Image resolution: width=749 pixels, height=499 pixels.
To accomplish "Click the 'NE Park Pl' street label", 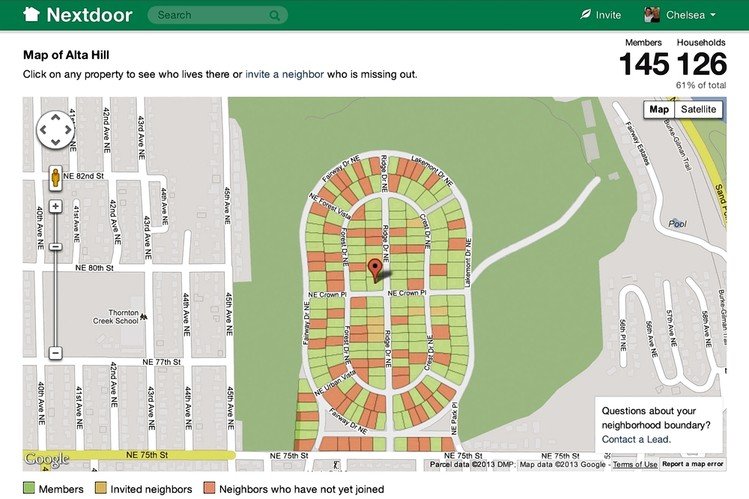I will click(454, 419).
